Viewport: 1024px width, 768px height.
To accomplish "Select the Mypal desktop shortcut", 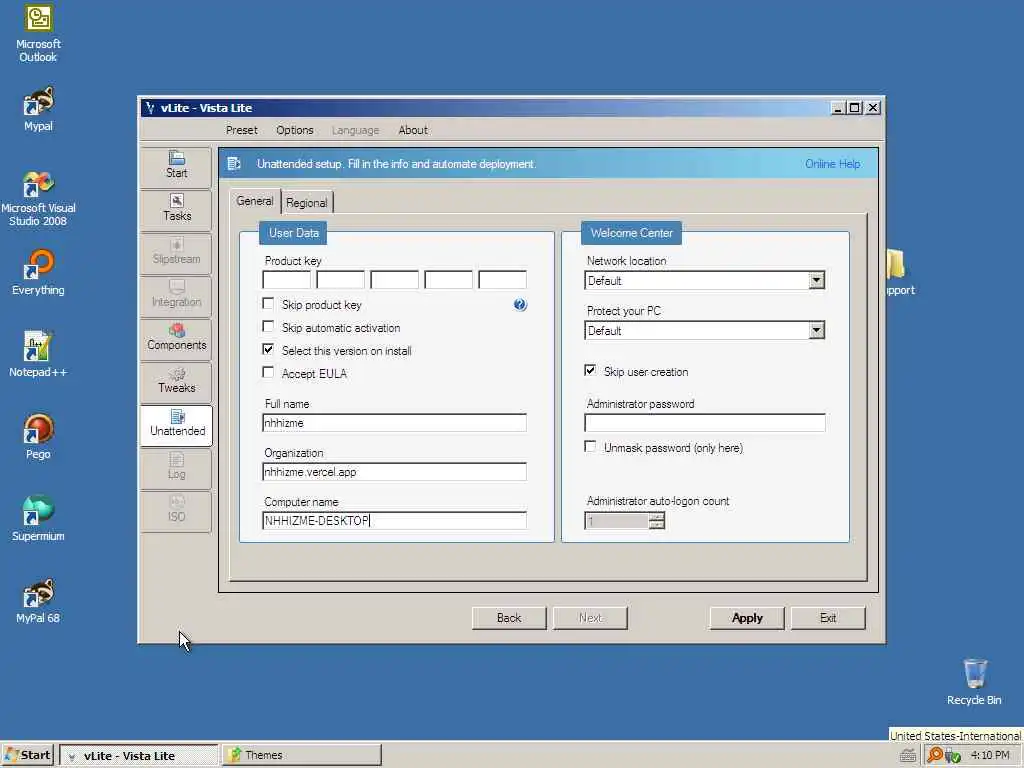I will tap(38, 109).
